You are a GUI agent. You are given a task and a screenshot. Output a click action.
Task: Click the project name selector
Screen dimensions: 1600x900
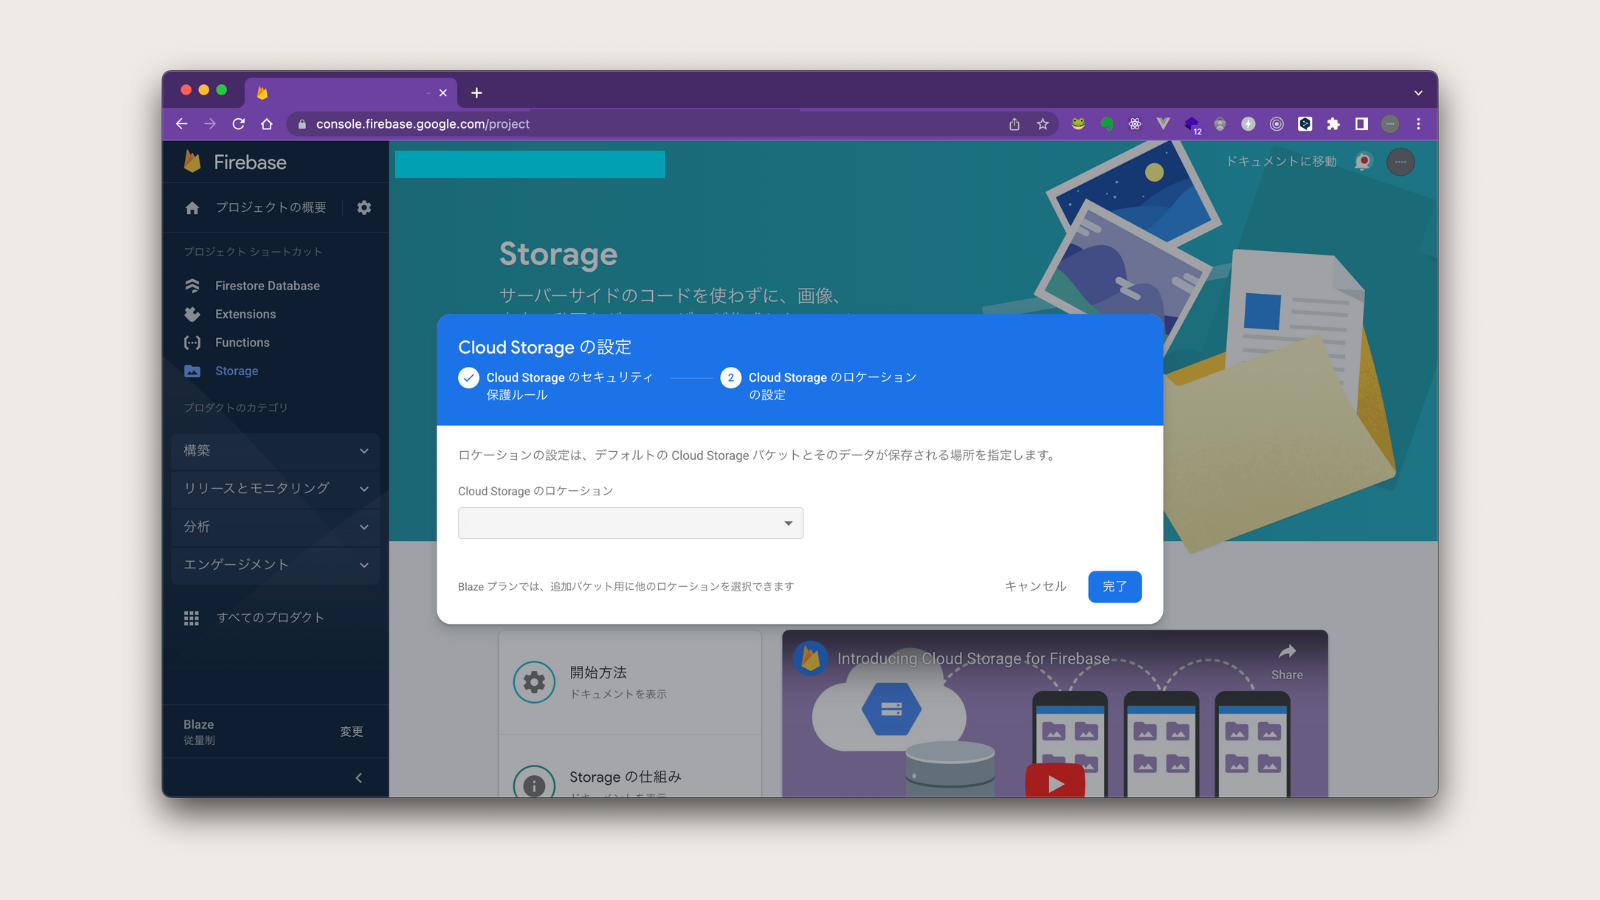pos(530,164)
